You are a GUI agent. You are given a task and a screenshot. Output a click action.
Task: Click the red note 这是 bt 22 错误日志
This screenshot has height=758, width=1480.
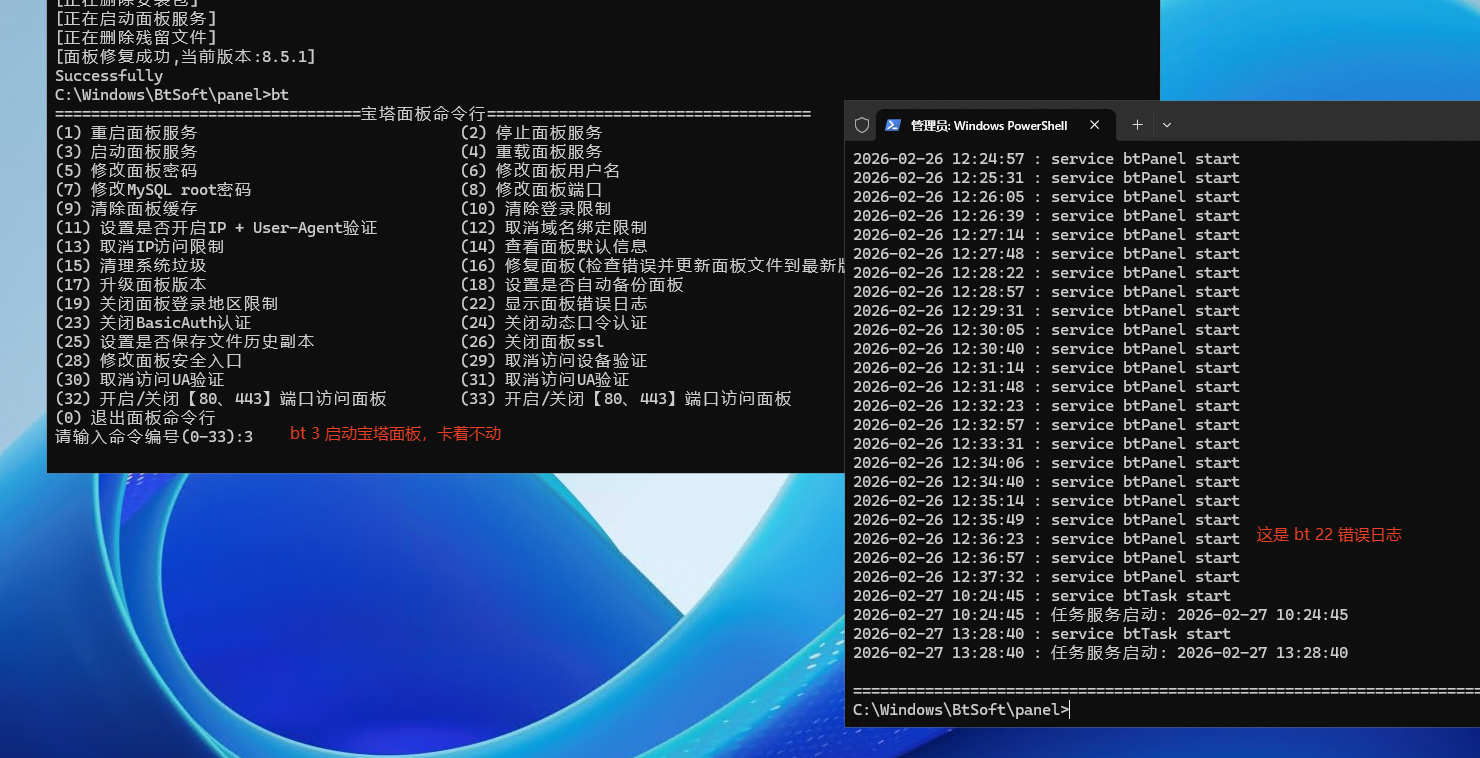point(1328,535)
